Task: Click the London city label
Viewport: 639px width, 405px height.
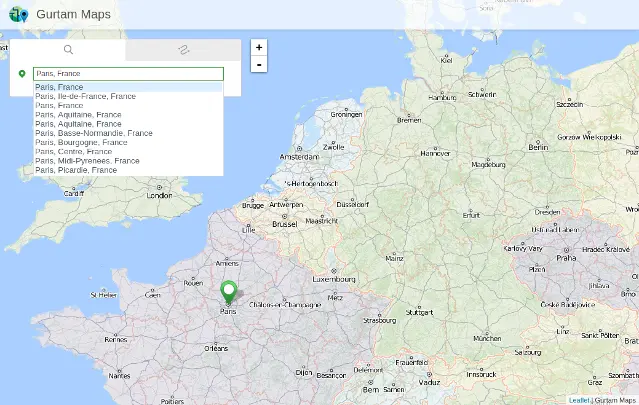Action: (x=159, y=196)
